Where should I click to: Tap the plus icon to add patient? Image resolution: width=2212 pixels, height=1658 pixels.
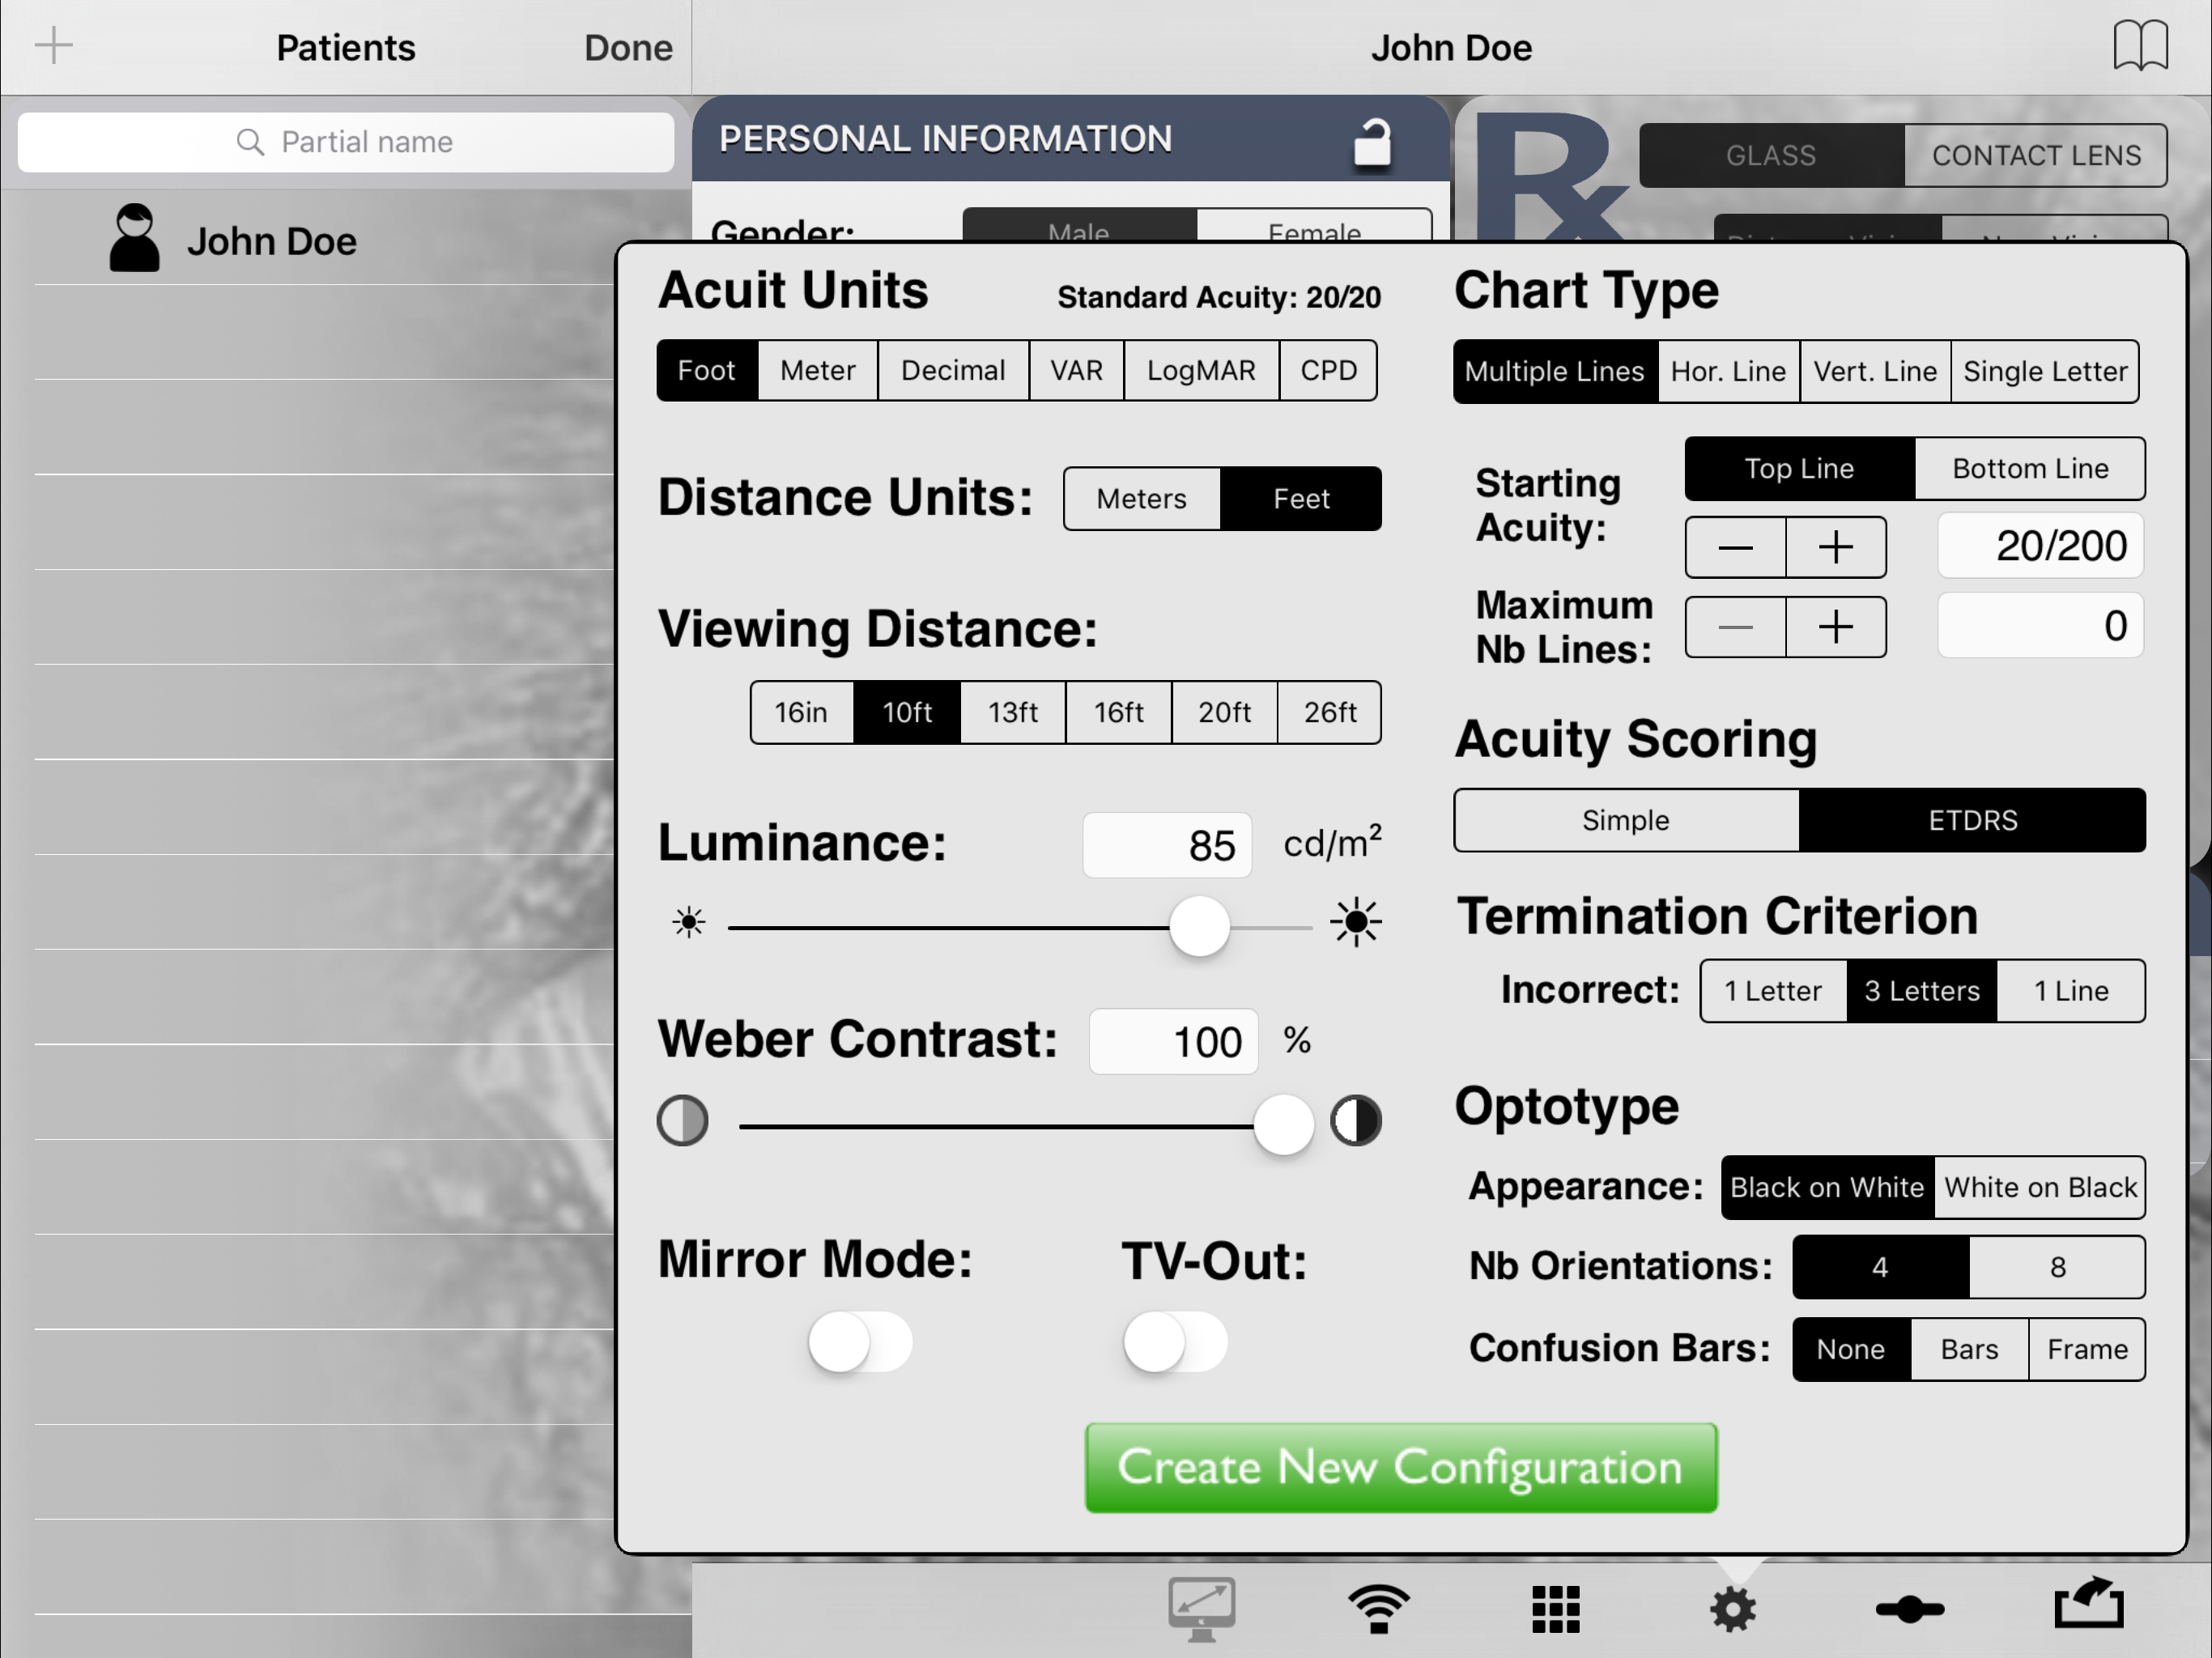[x=53, y=46]
